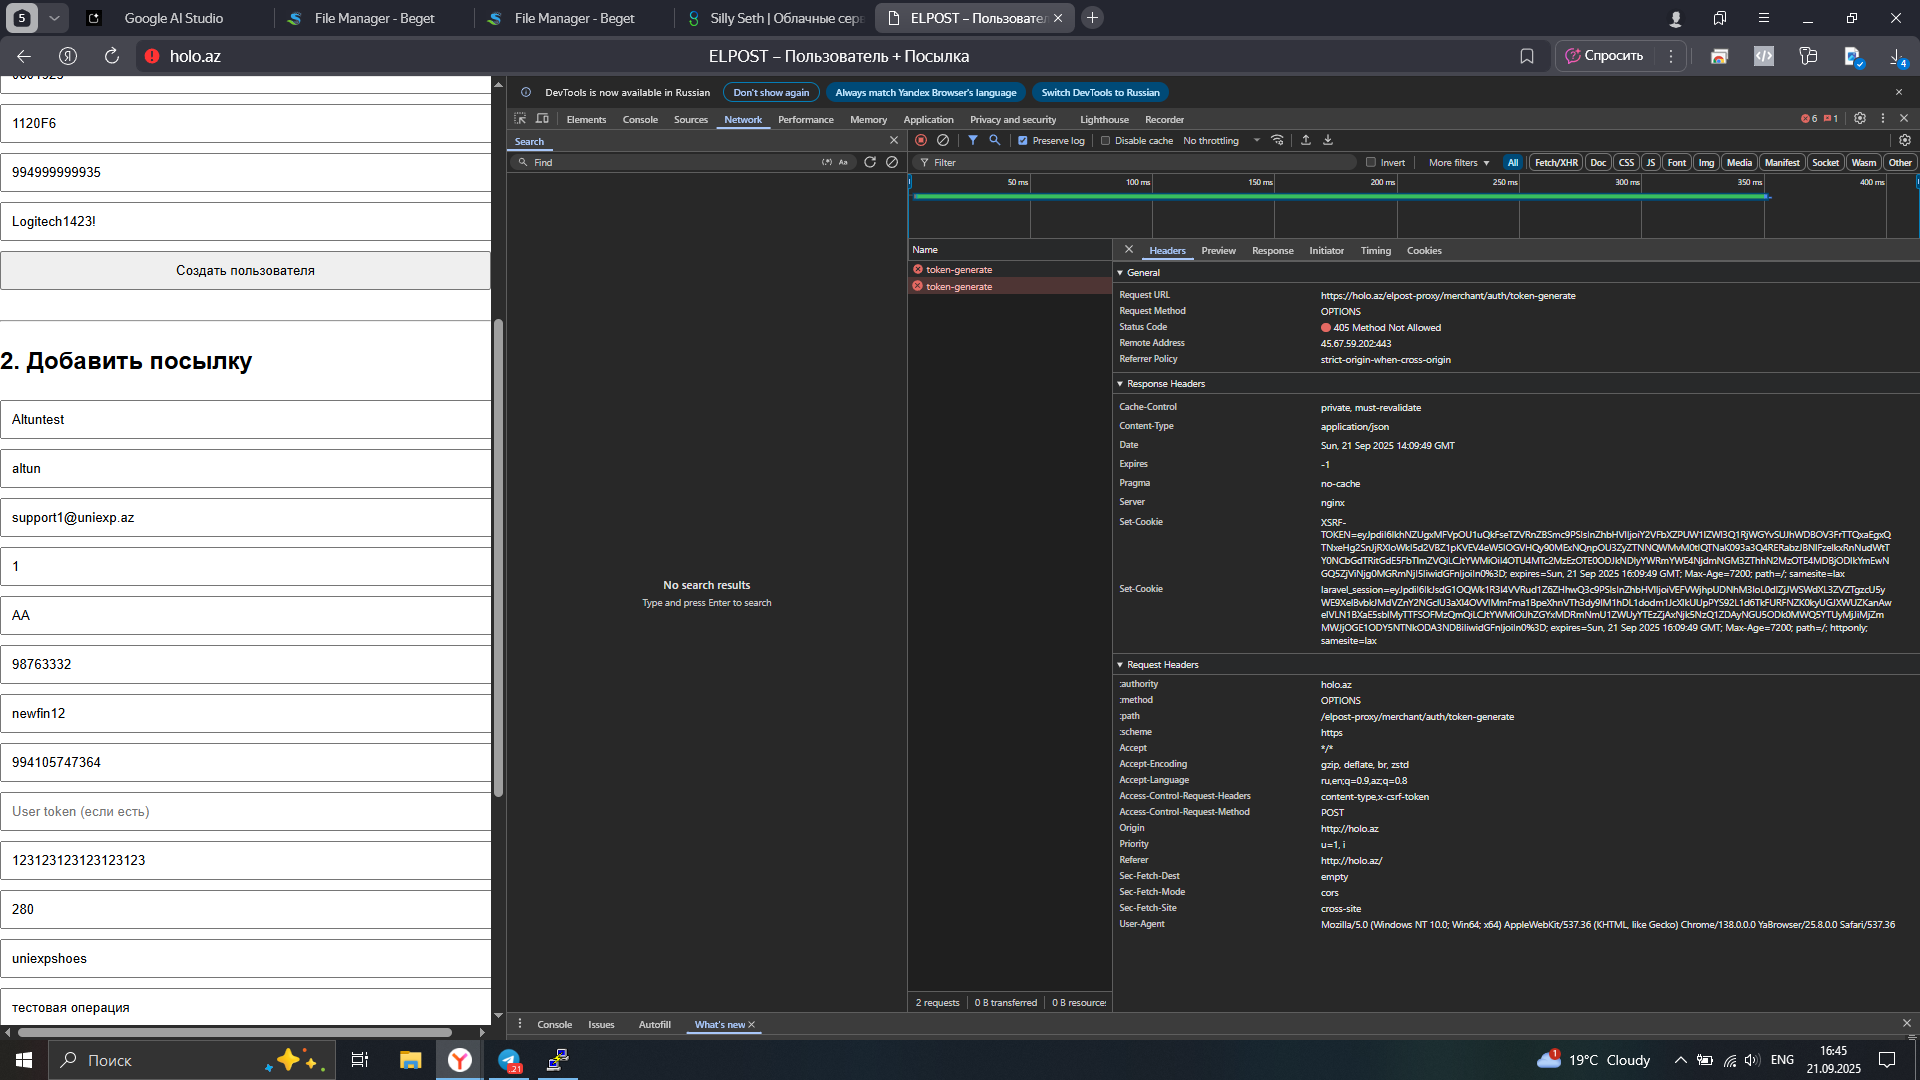Stop recording network log
Image resolution: width=1920 pixels, height=1080 pixels.
(921, 140)
